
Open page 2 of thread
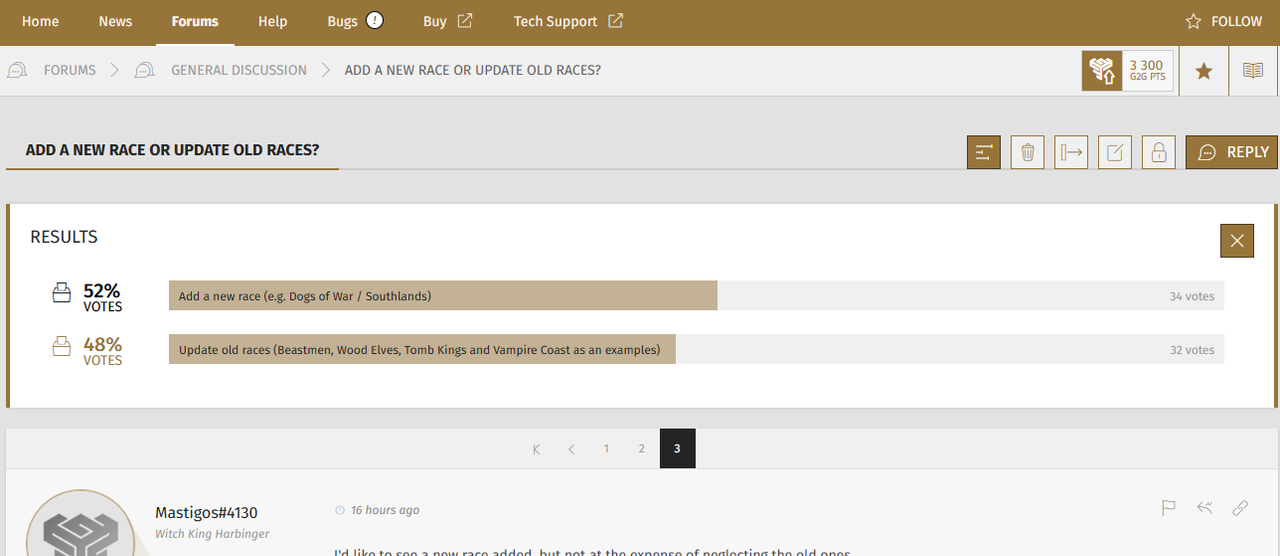coord(641,449)
